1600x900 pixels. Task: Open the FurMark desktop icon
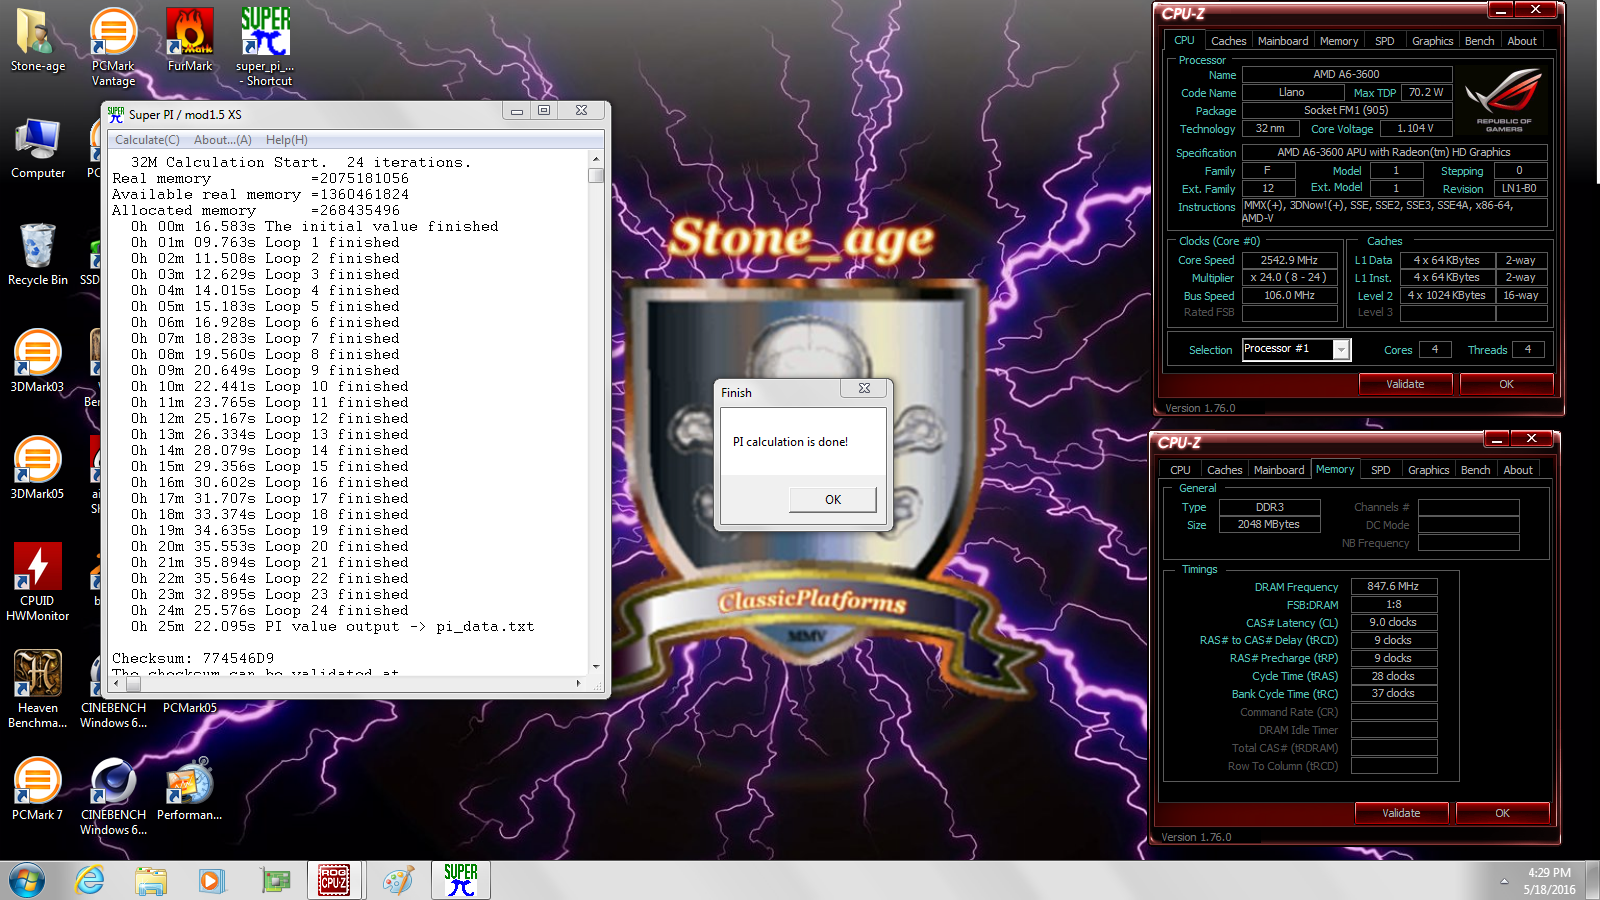pyautogui.click(x=190, y=40)
